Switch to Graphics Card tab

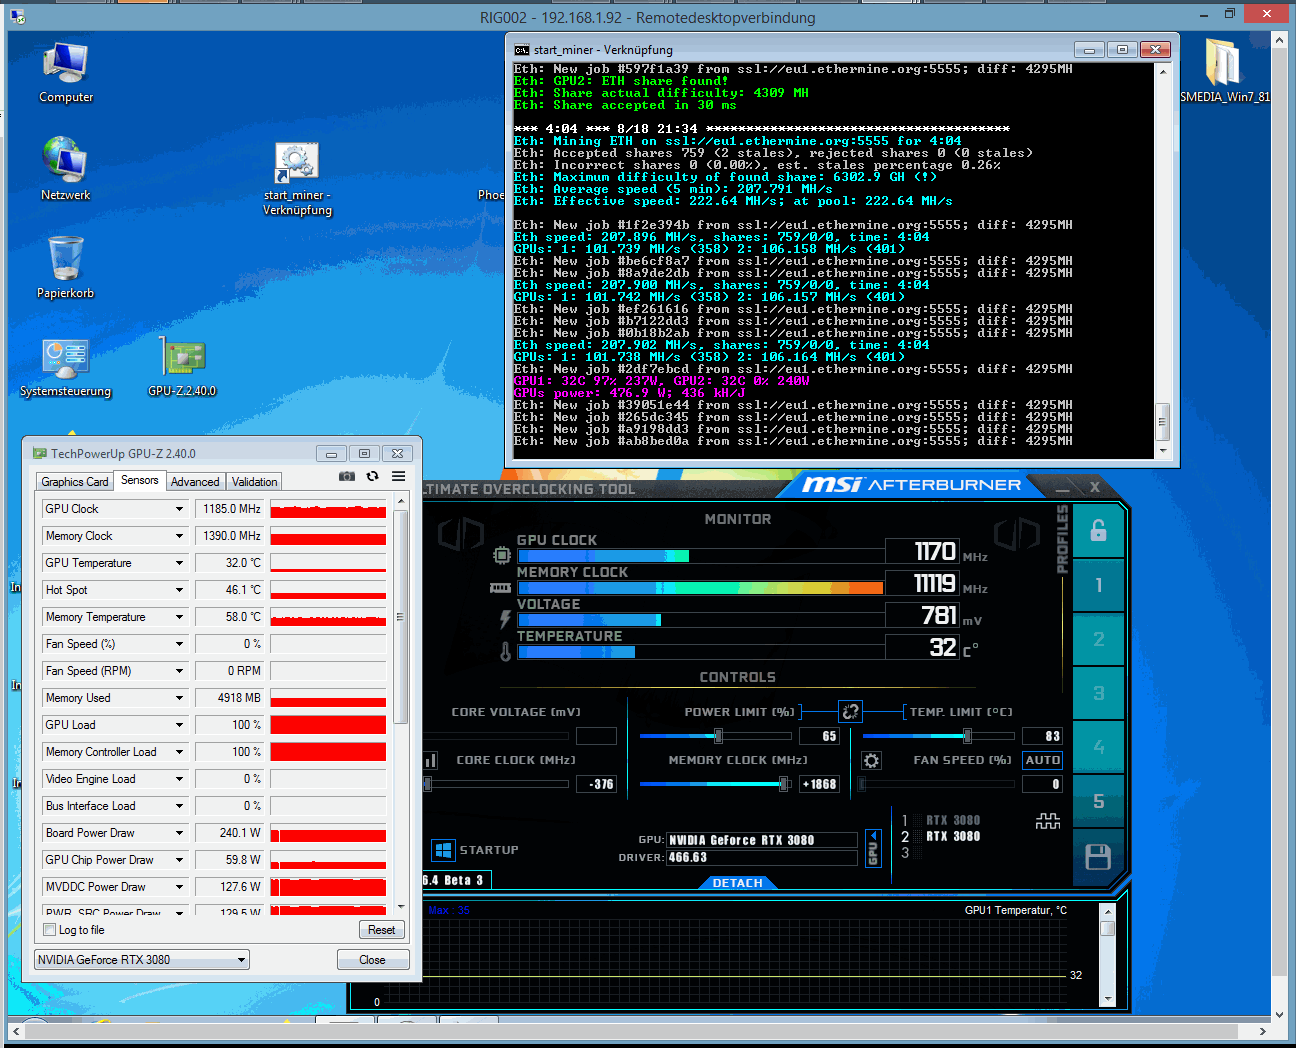tap(75, 482)
